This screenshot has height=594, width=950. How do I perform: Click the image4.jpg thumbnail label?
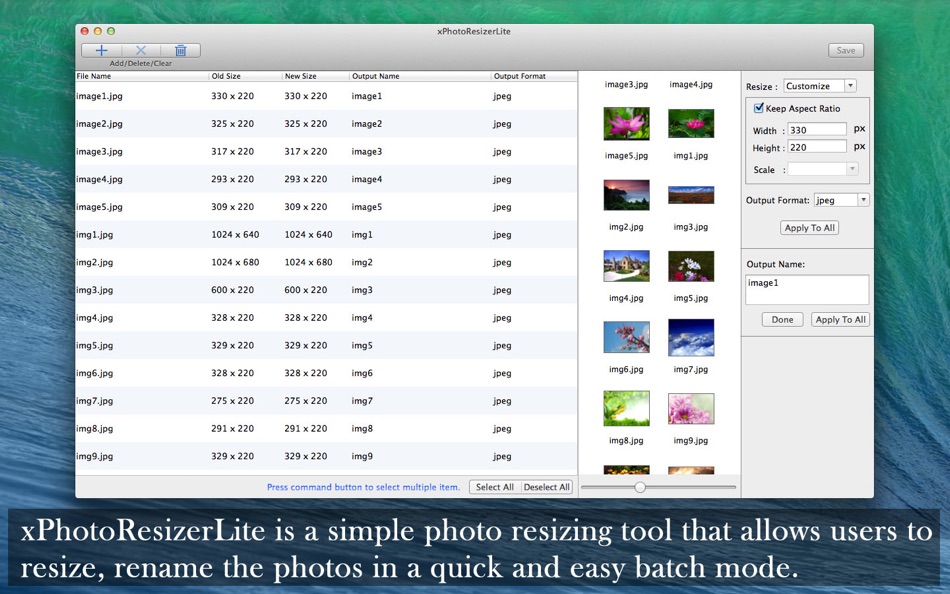tap(691, 84)
